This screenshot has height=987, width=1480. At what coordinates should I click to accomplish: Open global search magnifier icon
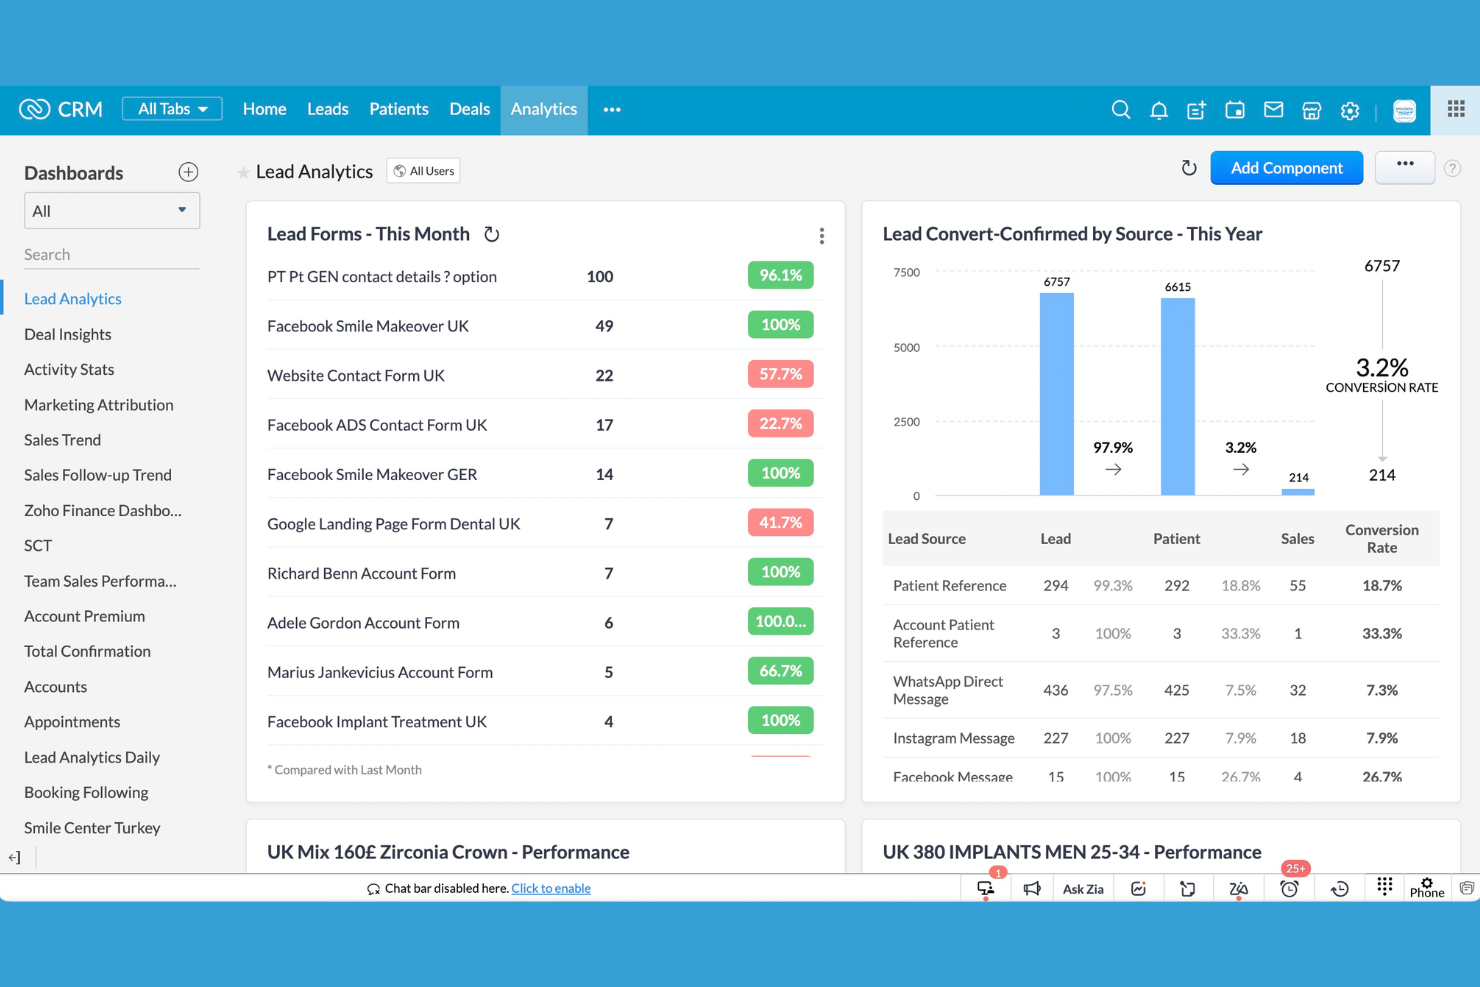point(1121,110)
